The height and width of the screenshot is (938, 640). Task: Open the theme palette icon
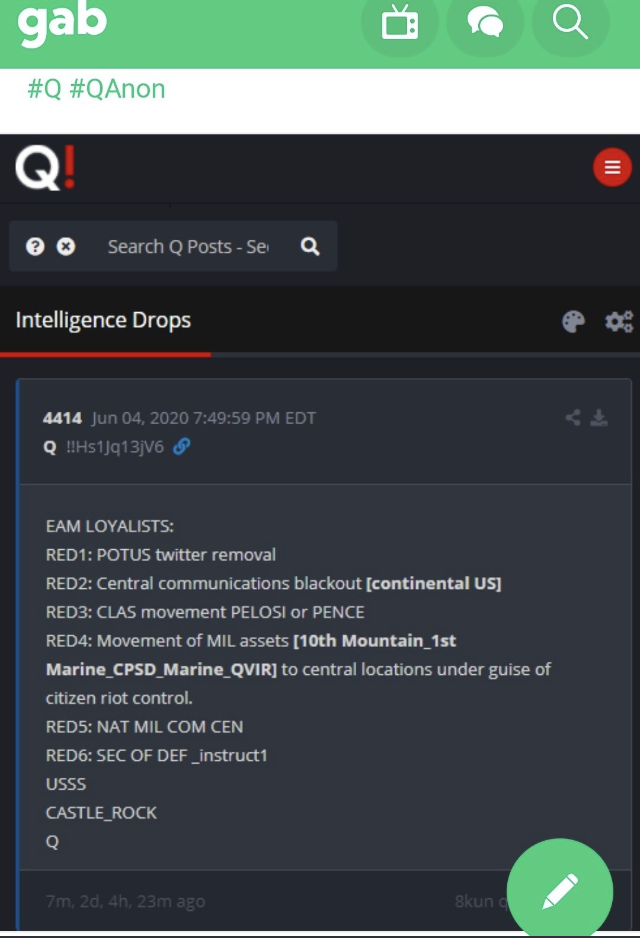click(x=574, y=321)
